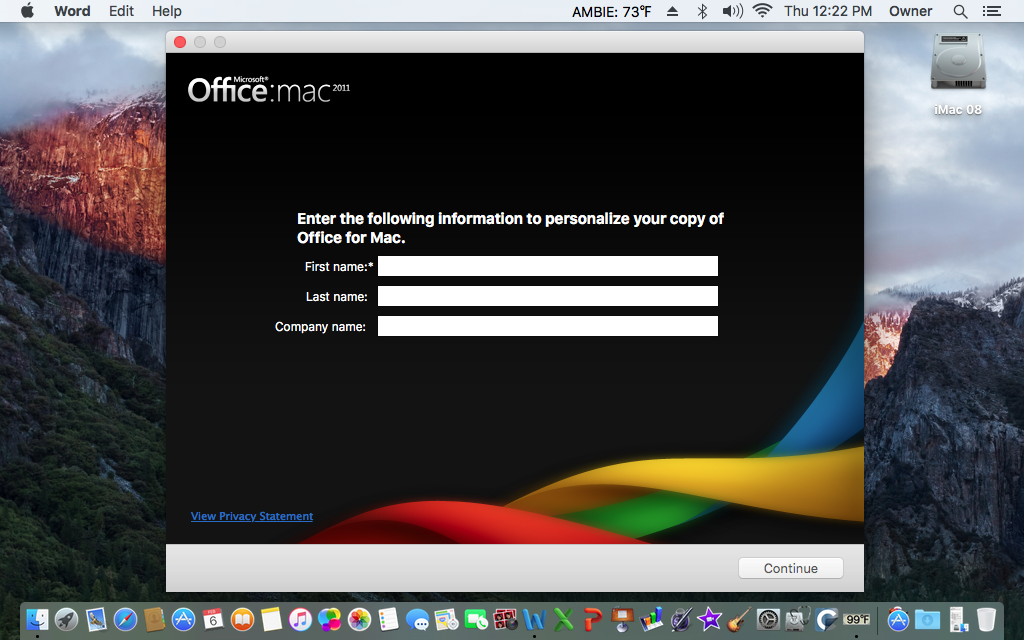Open Keynote from the Dock
The height and width of the screenshot is (640, 1024).
point(622,618)
